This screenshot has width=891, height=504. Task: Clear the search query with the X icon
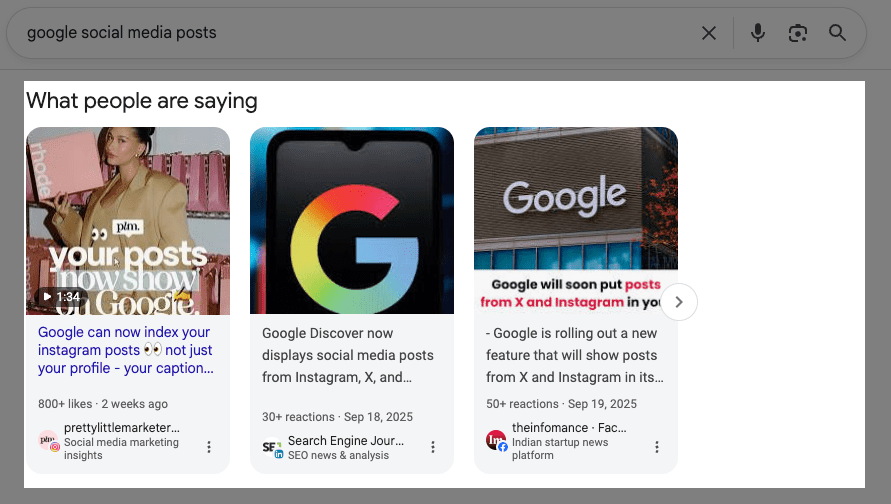coord(709,33)
